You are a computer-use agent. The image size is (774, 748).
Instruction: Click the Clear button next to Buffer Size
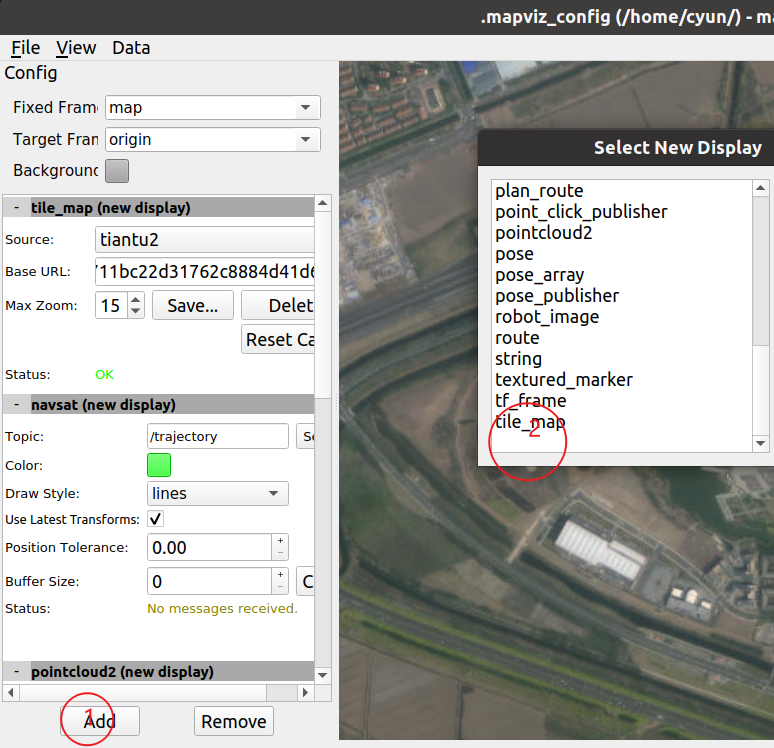tap(306, 582)
